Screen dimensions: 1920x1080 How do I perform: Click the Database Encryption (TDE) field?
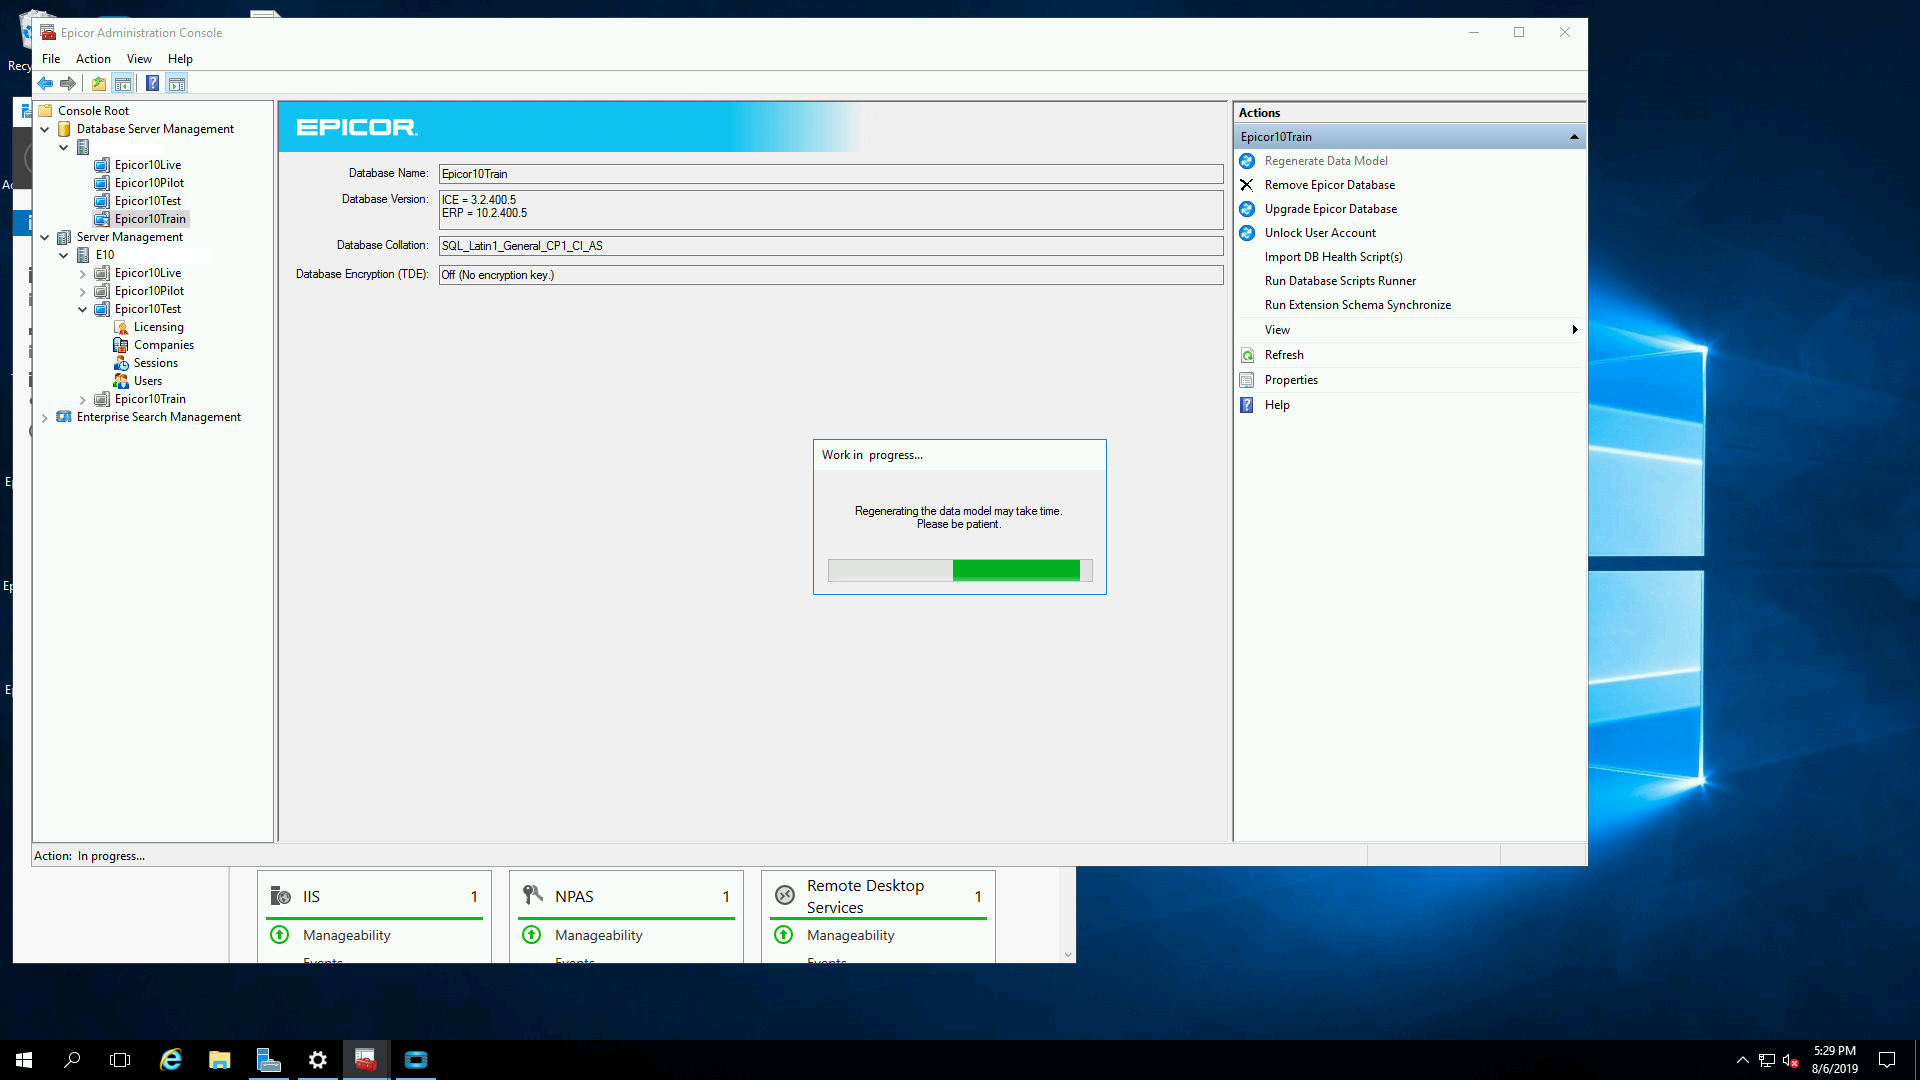tap(831, 275)
